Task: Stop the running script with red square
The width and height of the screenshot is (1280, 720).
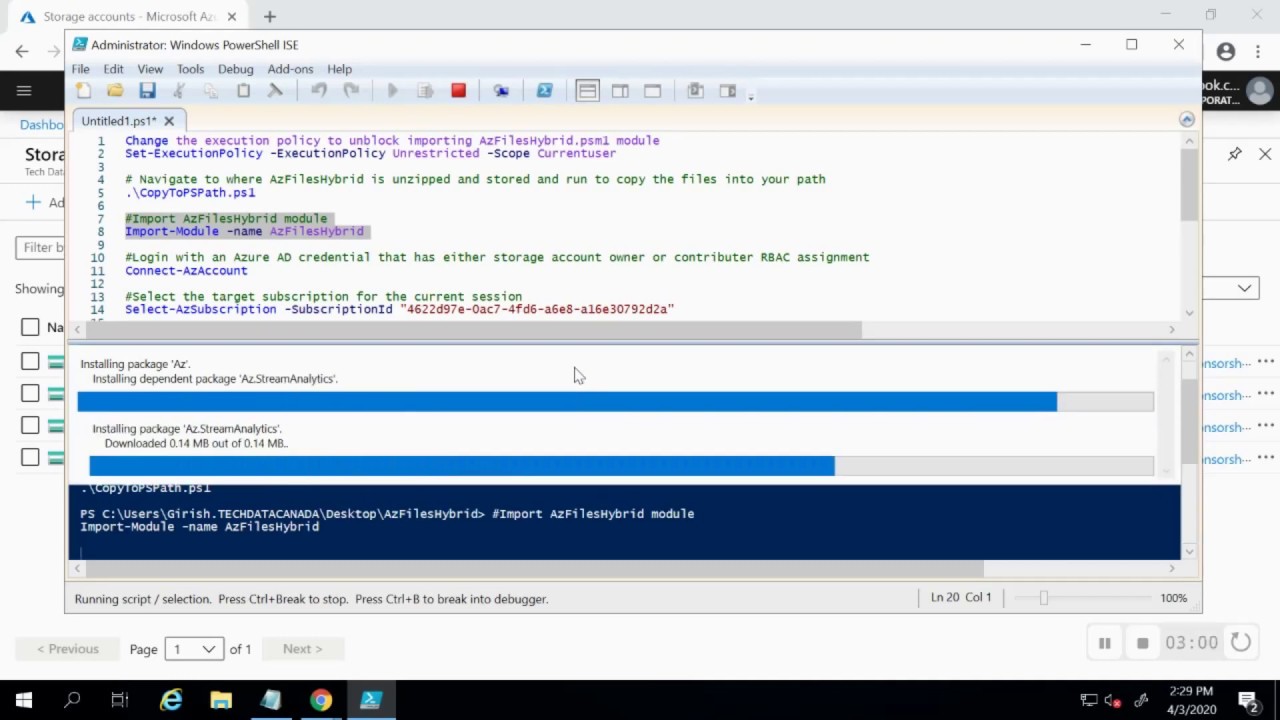Action: 458,91
